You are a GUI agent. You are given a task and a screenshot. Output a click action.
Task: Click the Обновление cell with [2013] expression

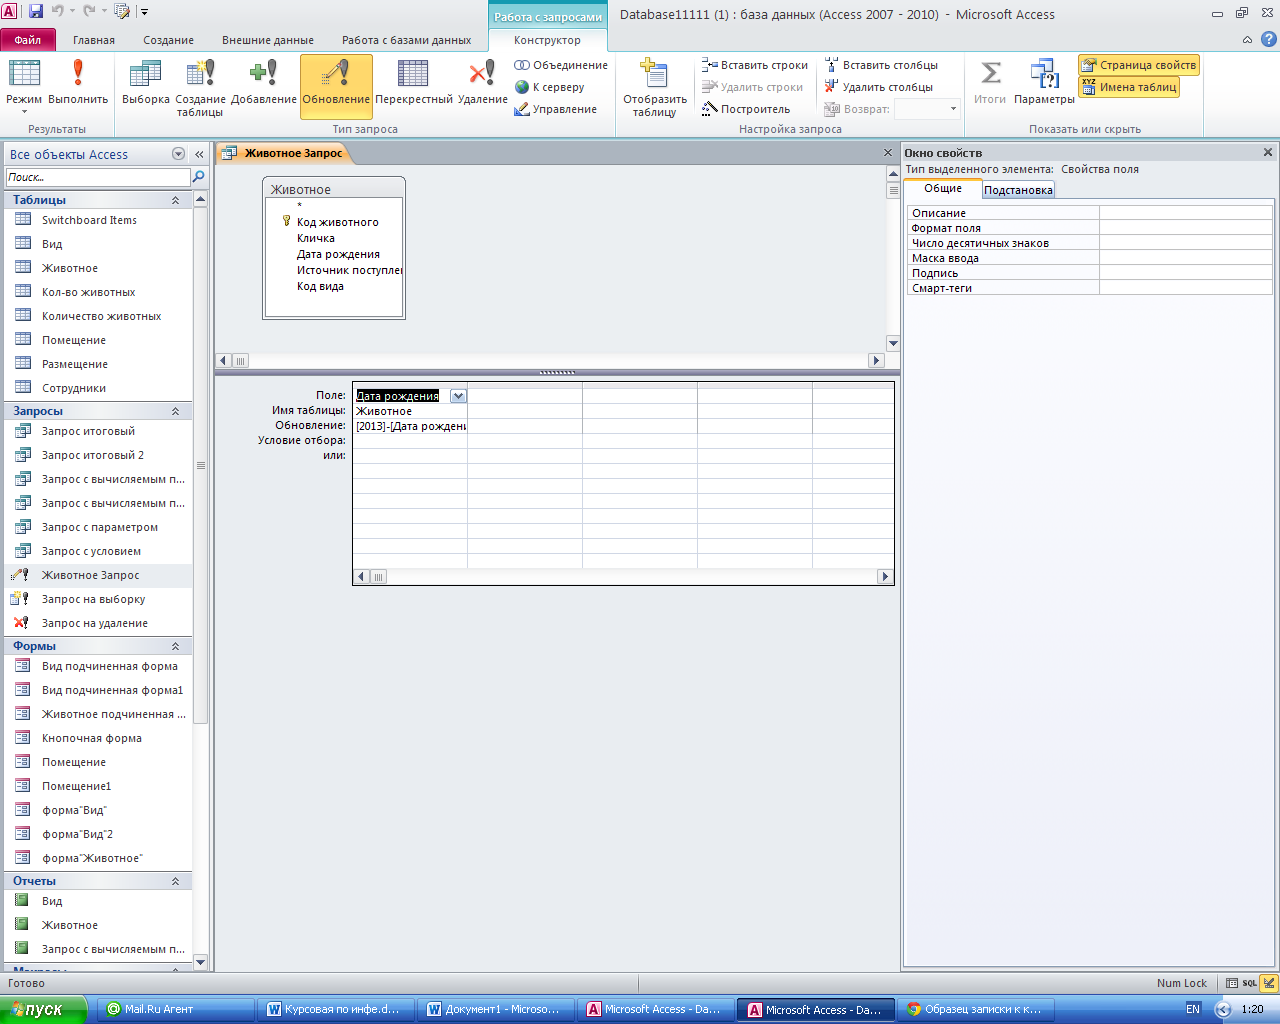[410, 426]
